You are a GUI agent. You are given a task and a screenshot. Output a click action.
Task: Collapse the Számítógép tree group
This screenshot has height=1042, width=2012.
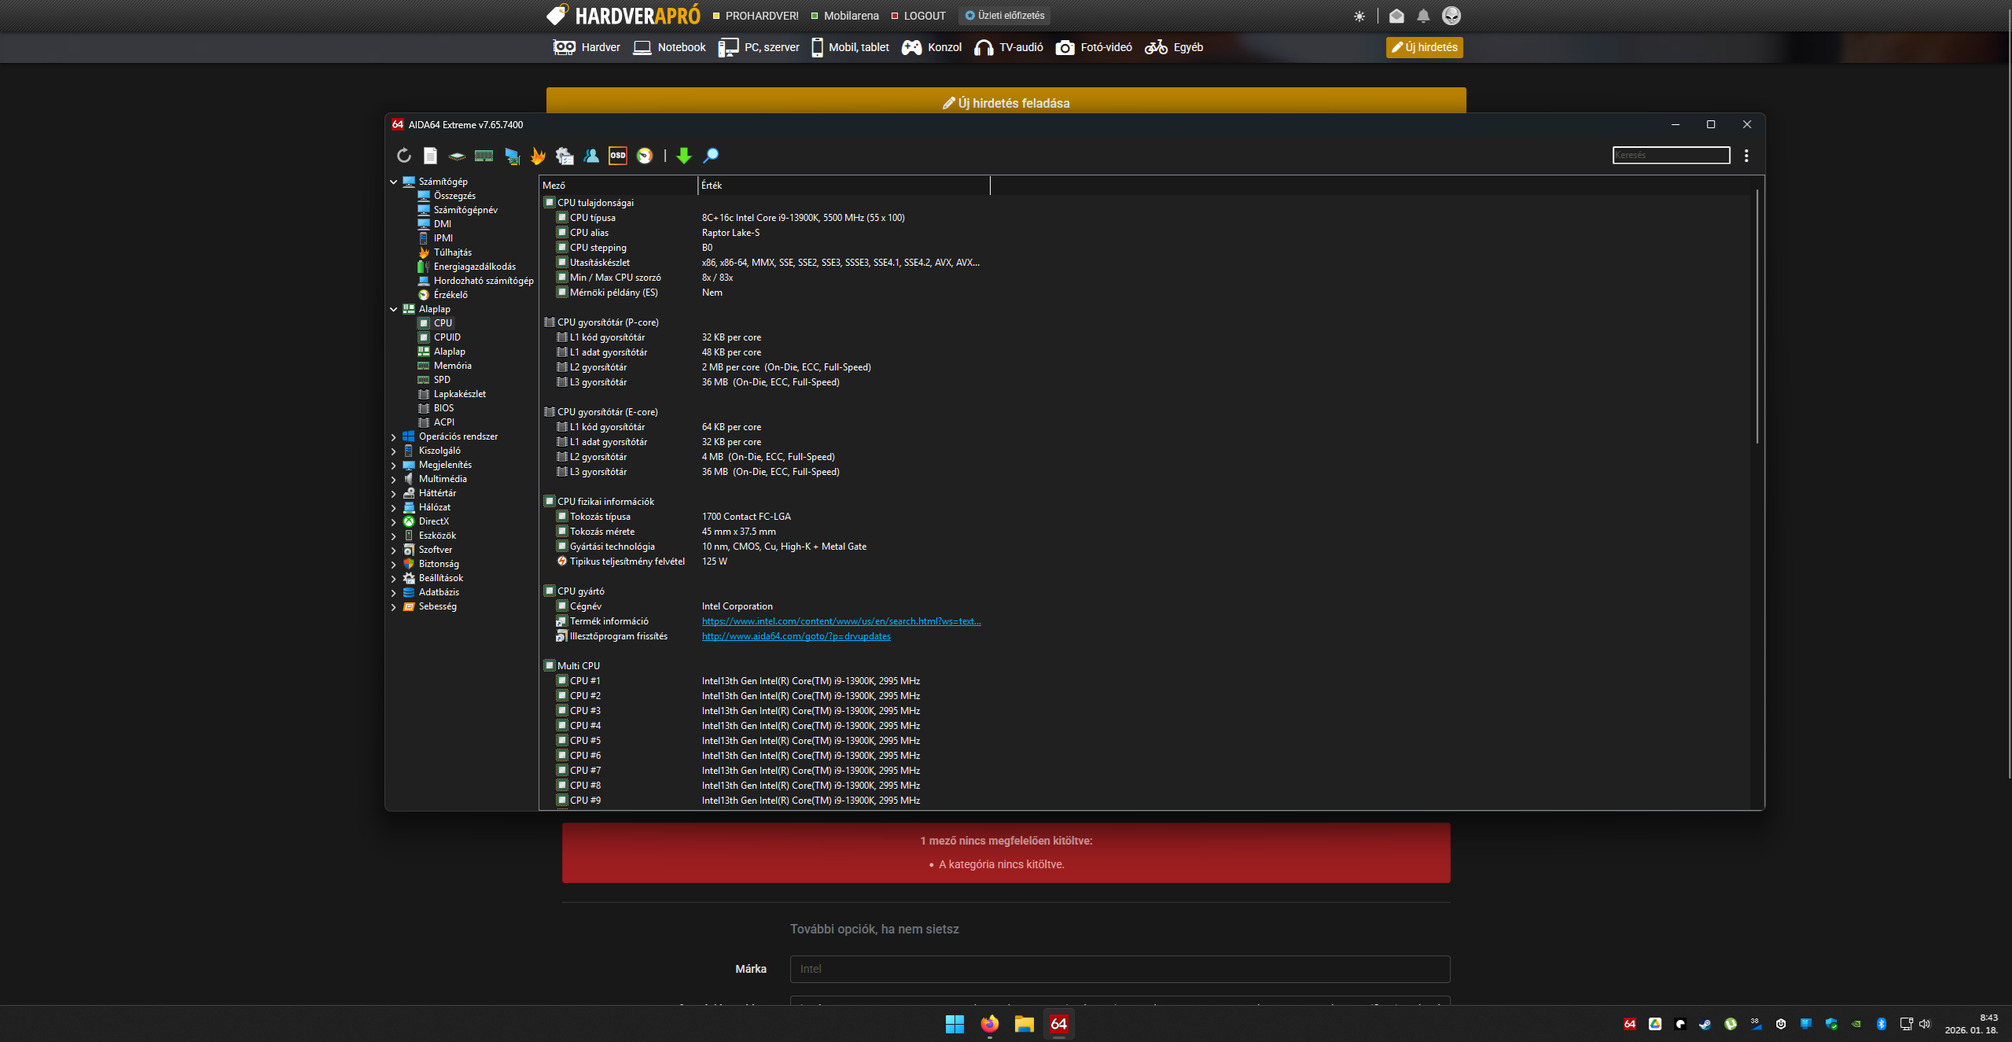[394, 182]
